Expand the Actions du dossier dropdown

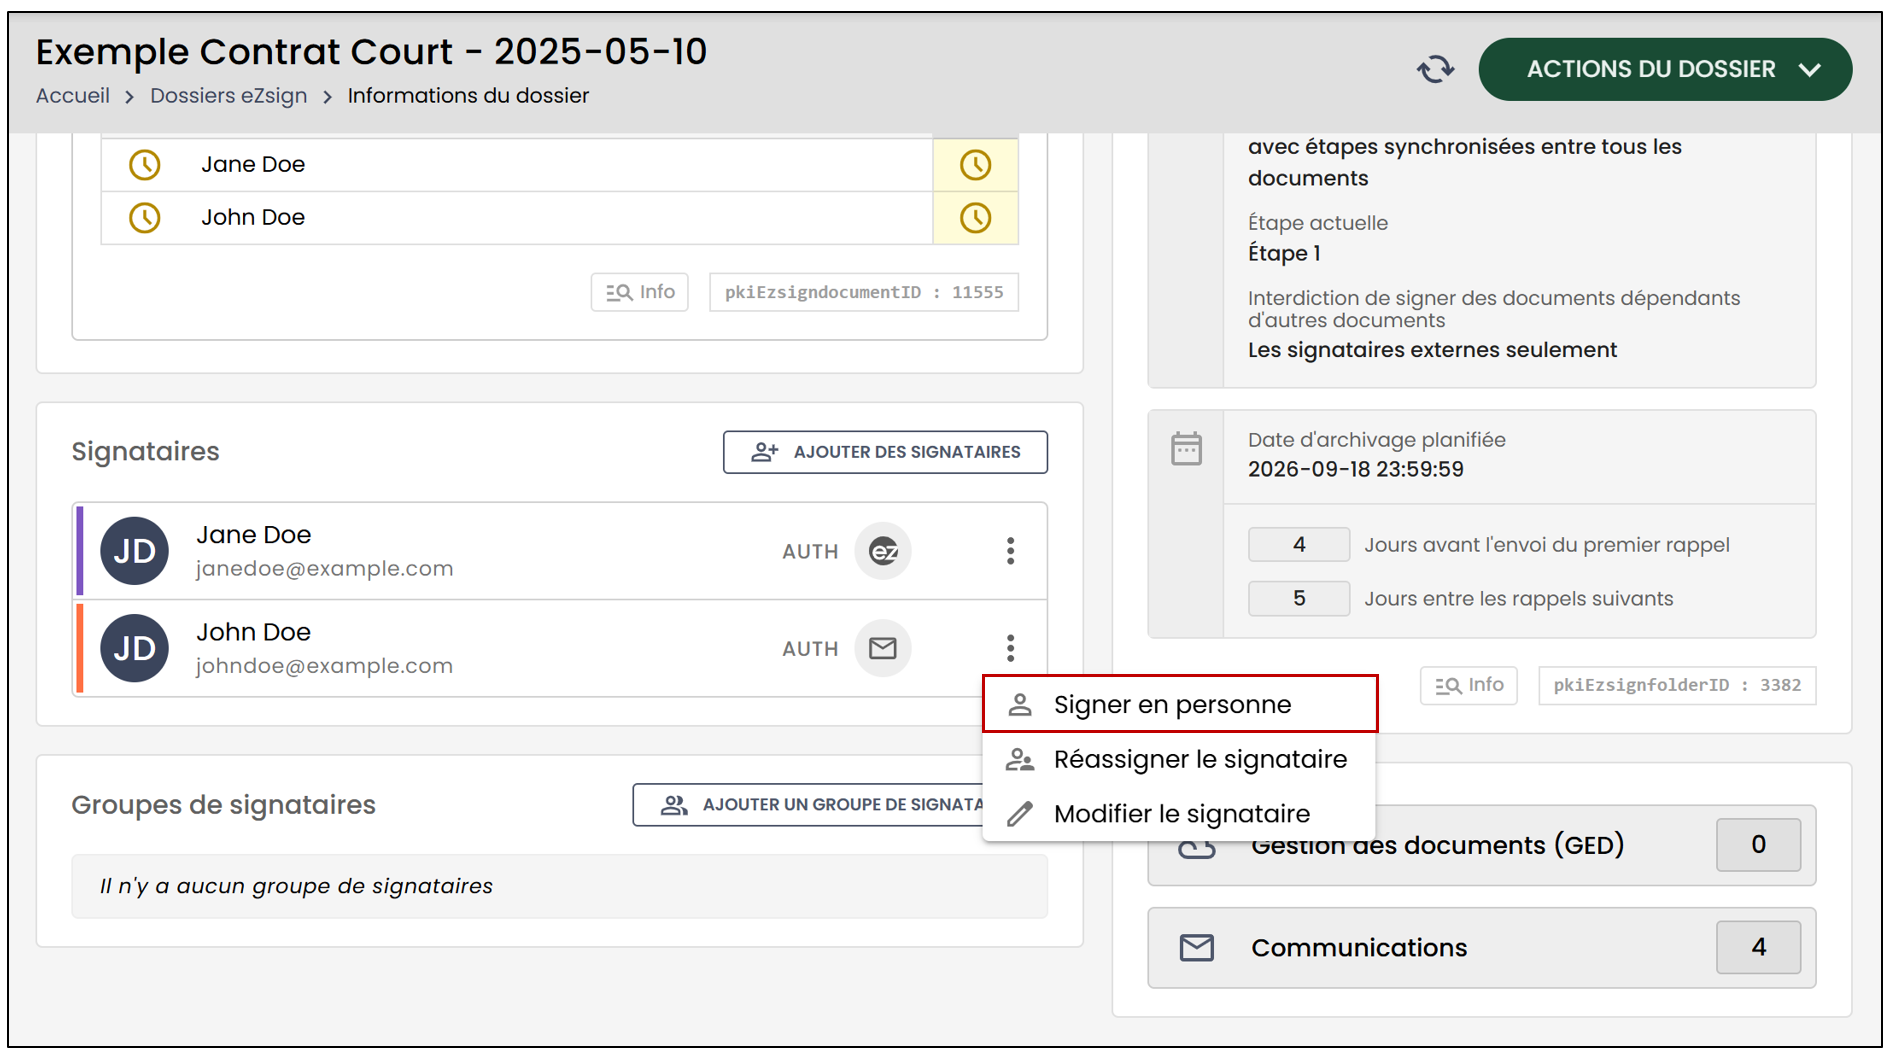tap(1665, 69)
